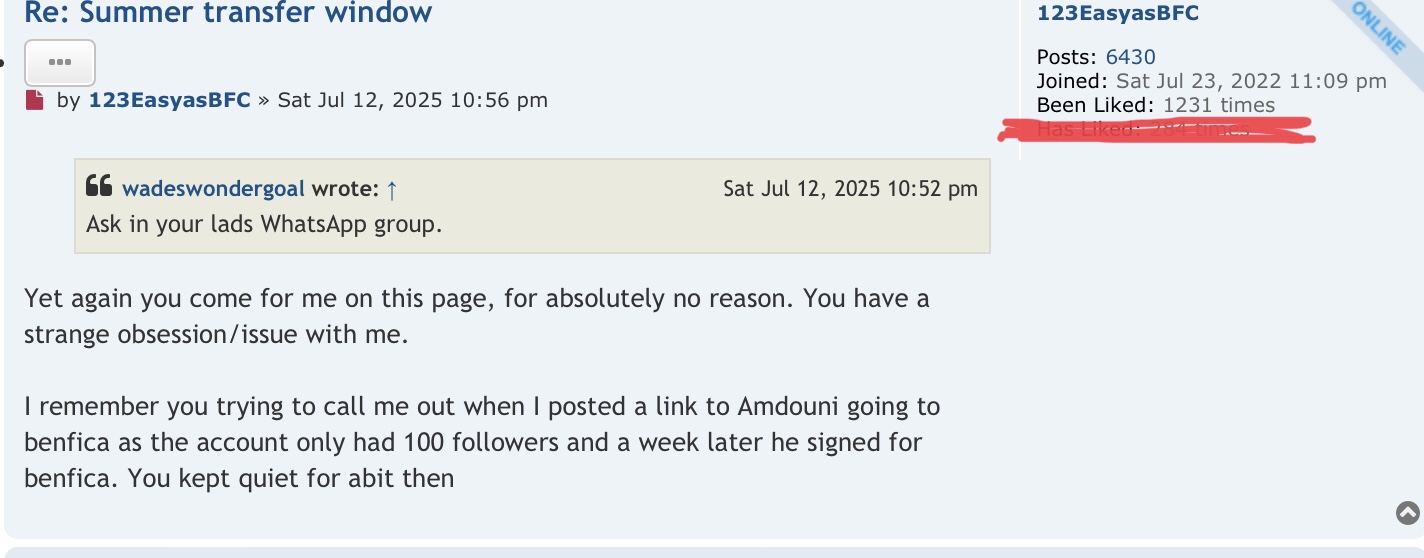View the 6430 posts count link
Viewport: 1424px width, 558px height.
1130,57
